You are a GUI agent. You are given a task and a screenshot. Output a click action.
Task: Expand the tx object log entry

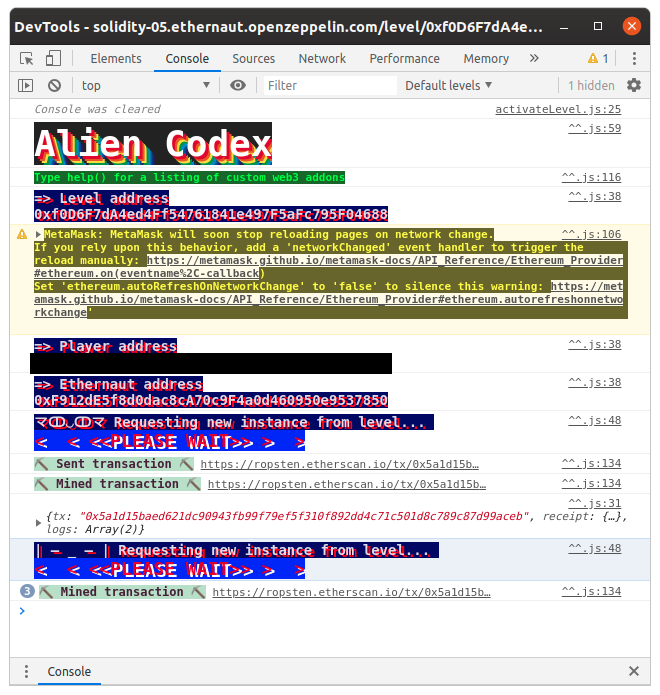pos(38,523)
